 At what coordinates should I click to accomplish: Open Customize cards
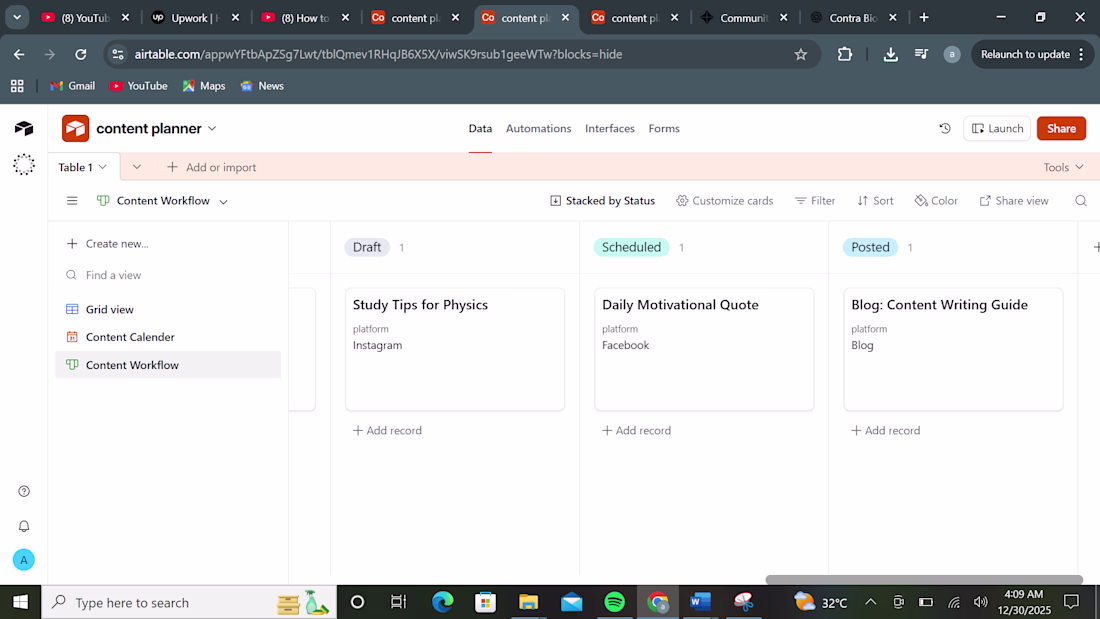click(x=725, y=201)
